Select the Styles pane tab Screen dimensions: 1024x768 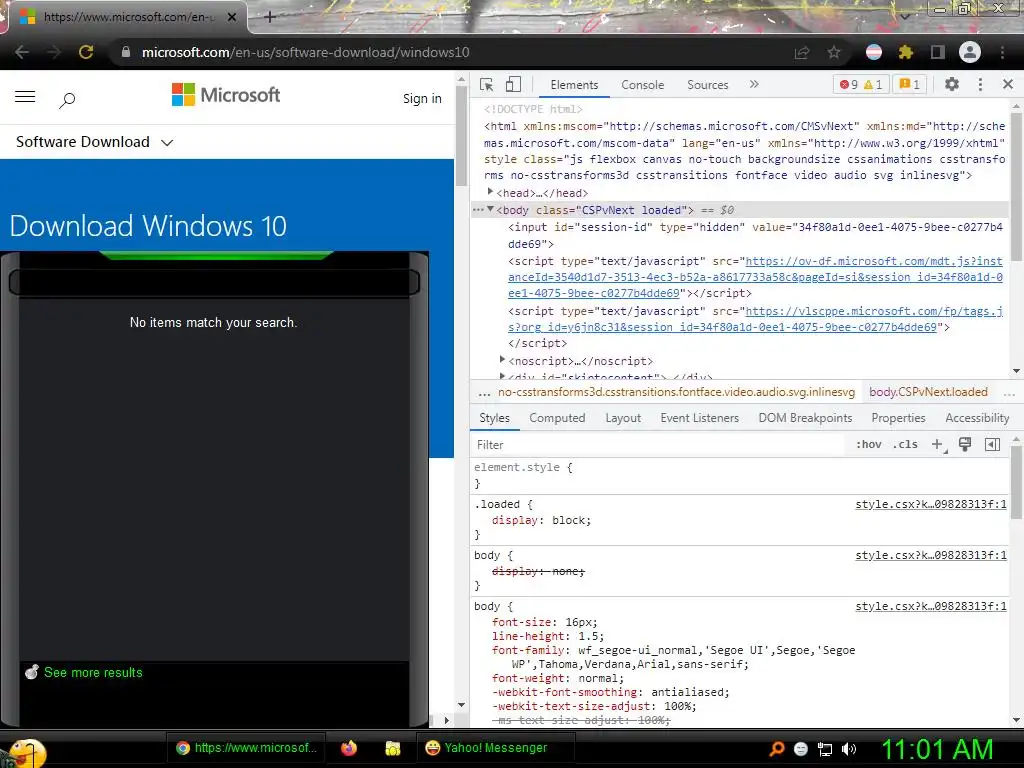point(494,418)
